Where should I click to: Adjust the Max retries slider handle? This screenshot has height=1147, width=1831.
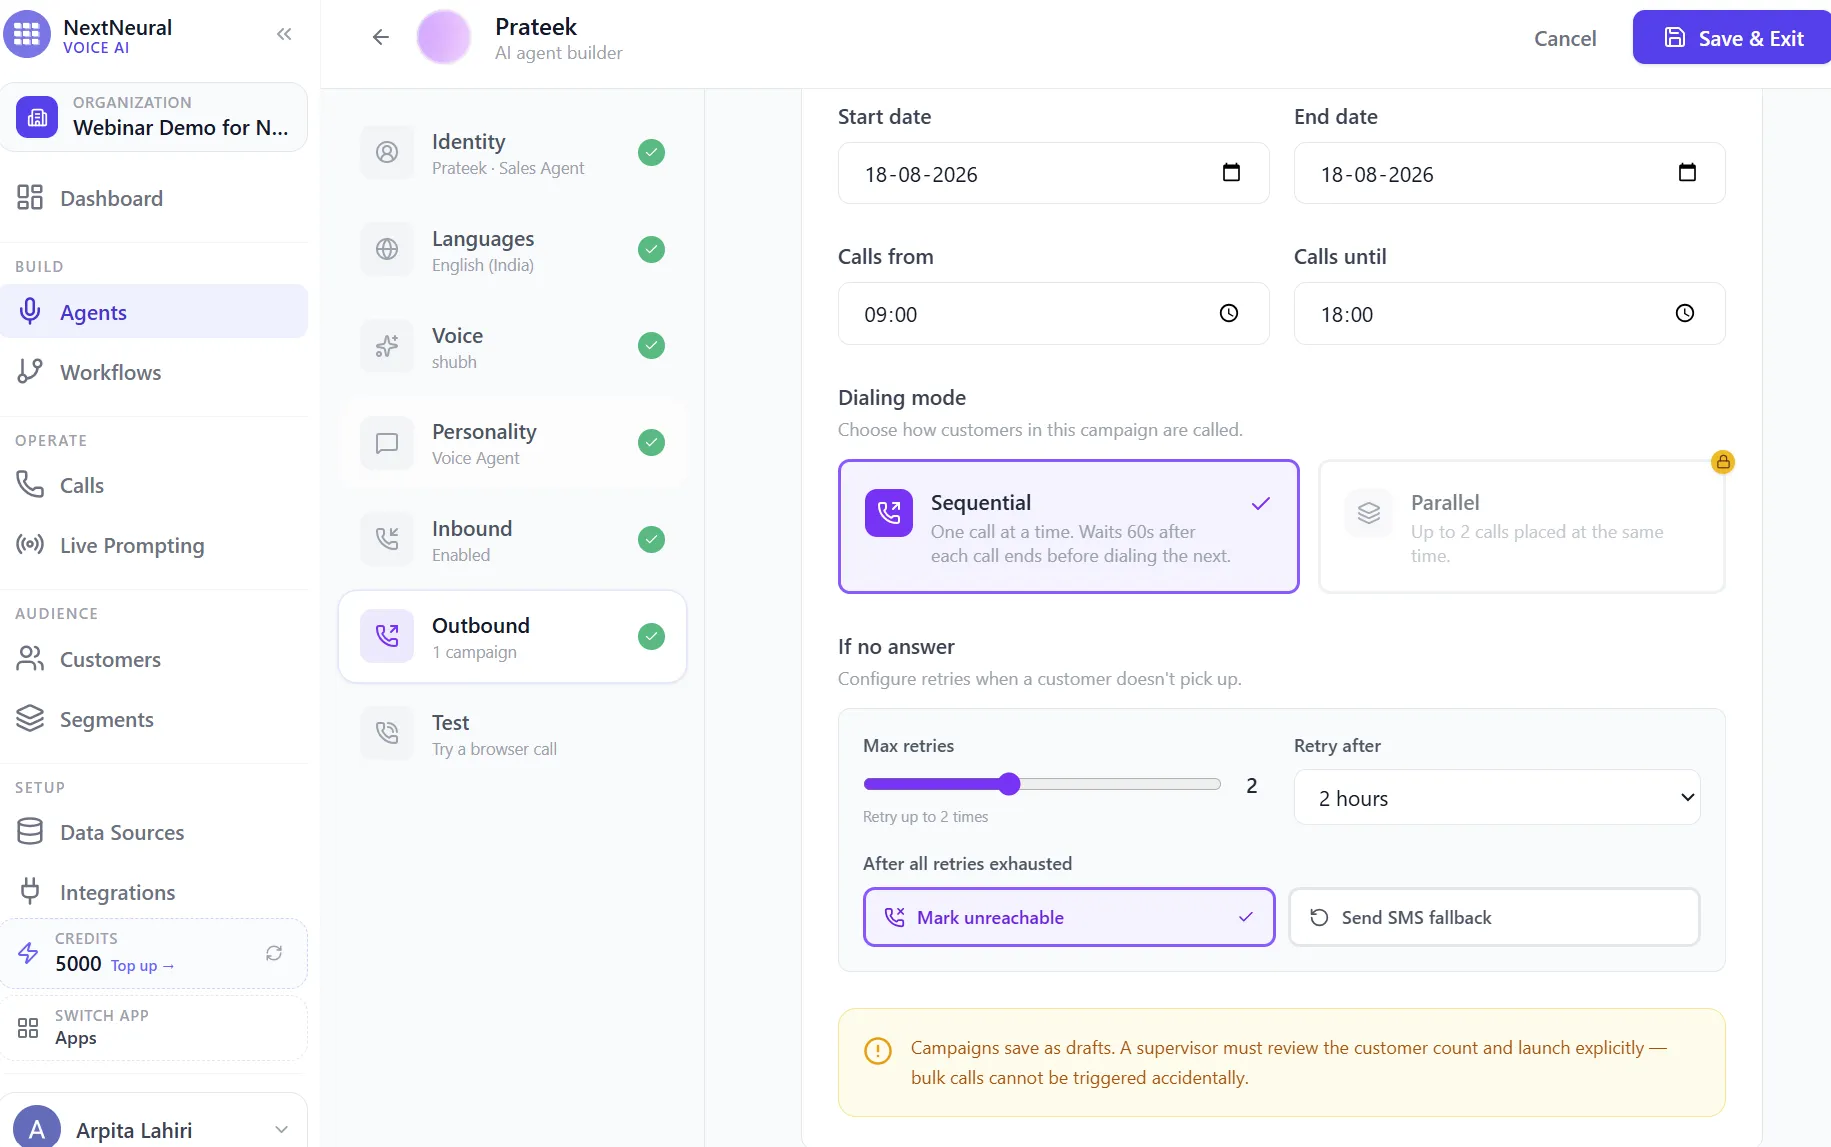point(1009,784)
